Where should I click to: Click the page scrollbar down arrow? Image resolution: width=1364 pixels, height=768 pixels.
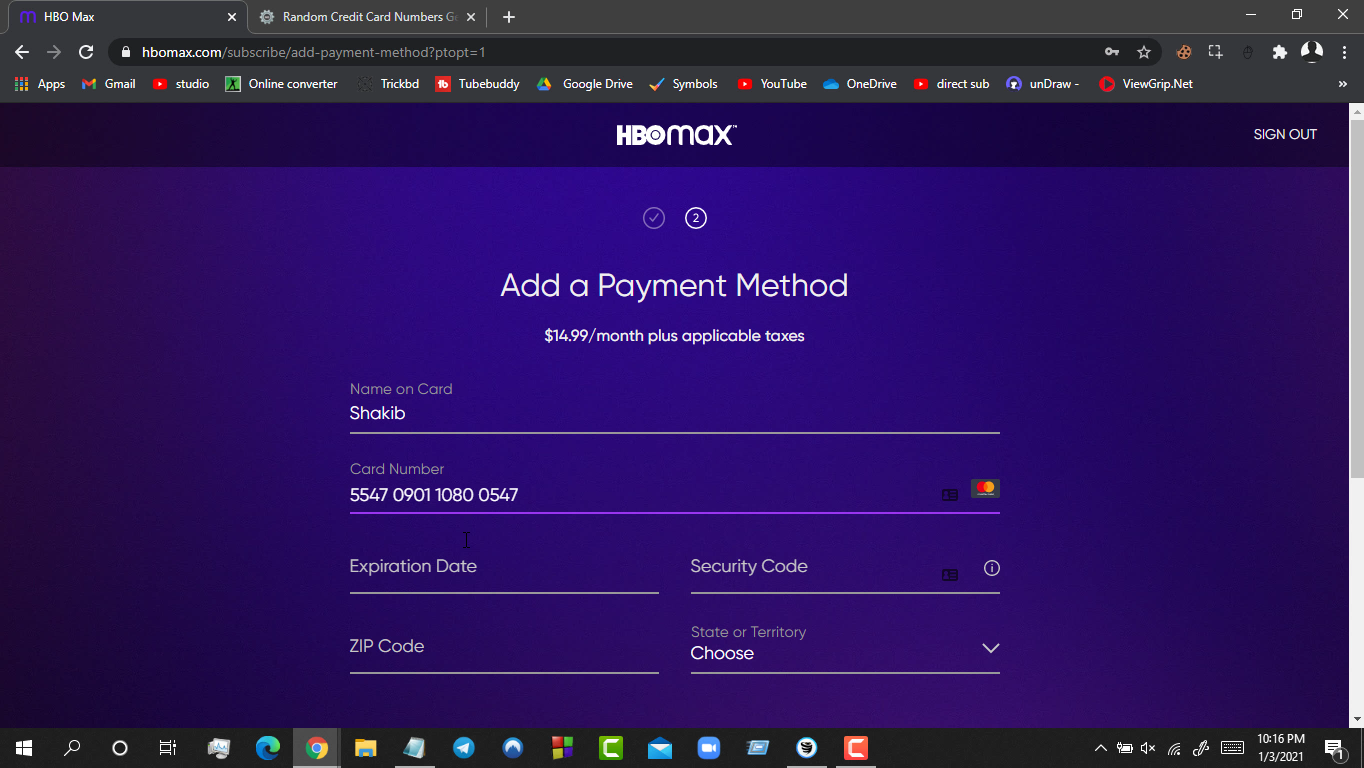1357,719
